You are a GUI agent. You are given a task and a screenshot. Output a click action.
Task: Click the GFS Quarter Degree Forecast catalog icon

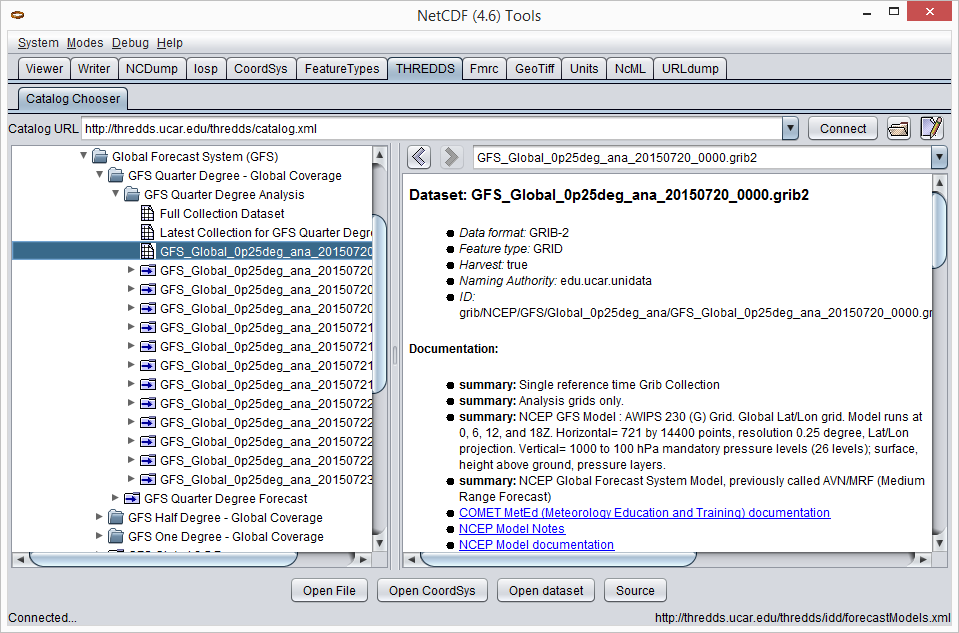(x=132, y=499)
